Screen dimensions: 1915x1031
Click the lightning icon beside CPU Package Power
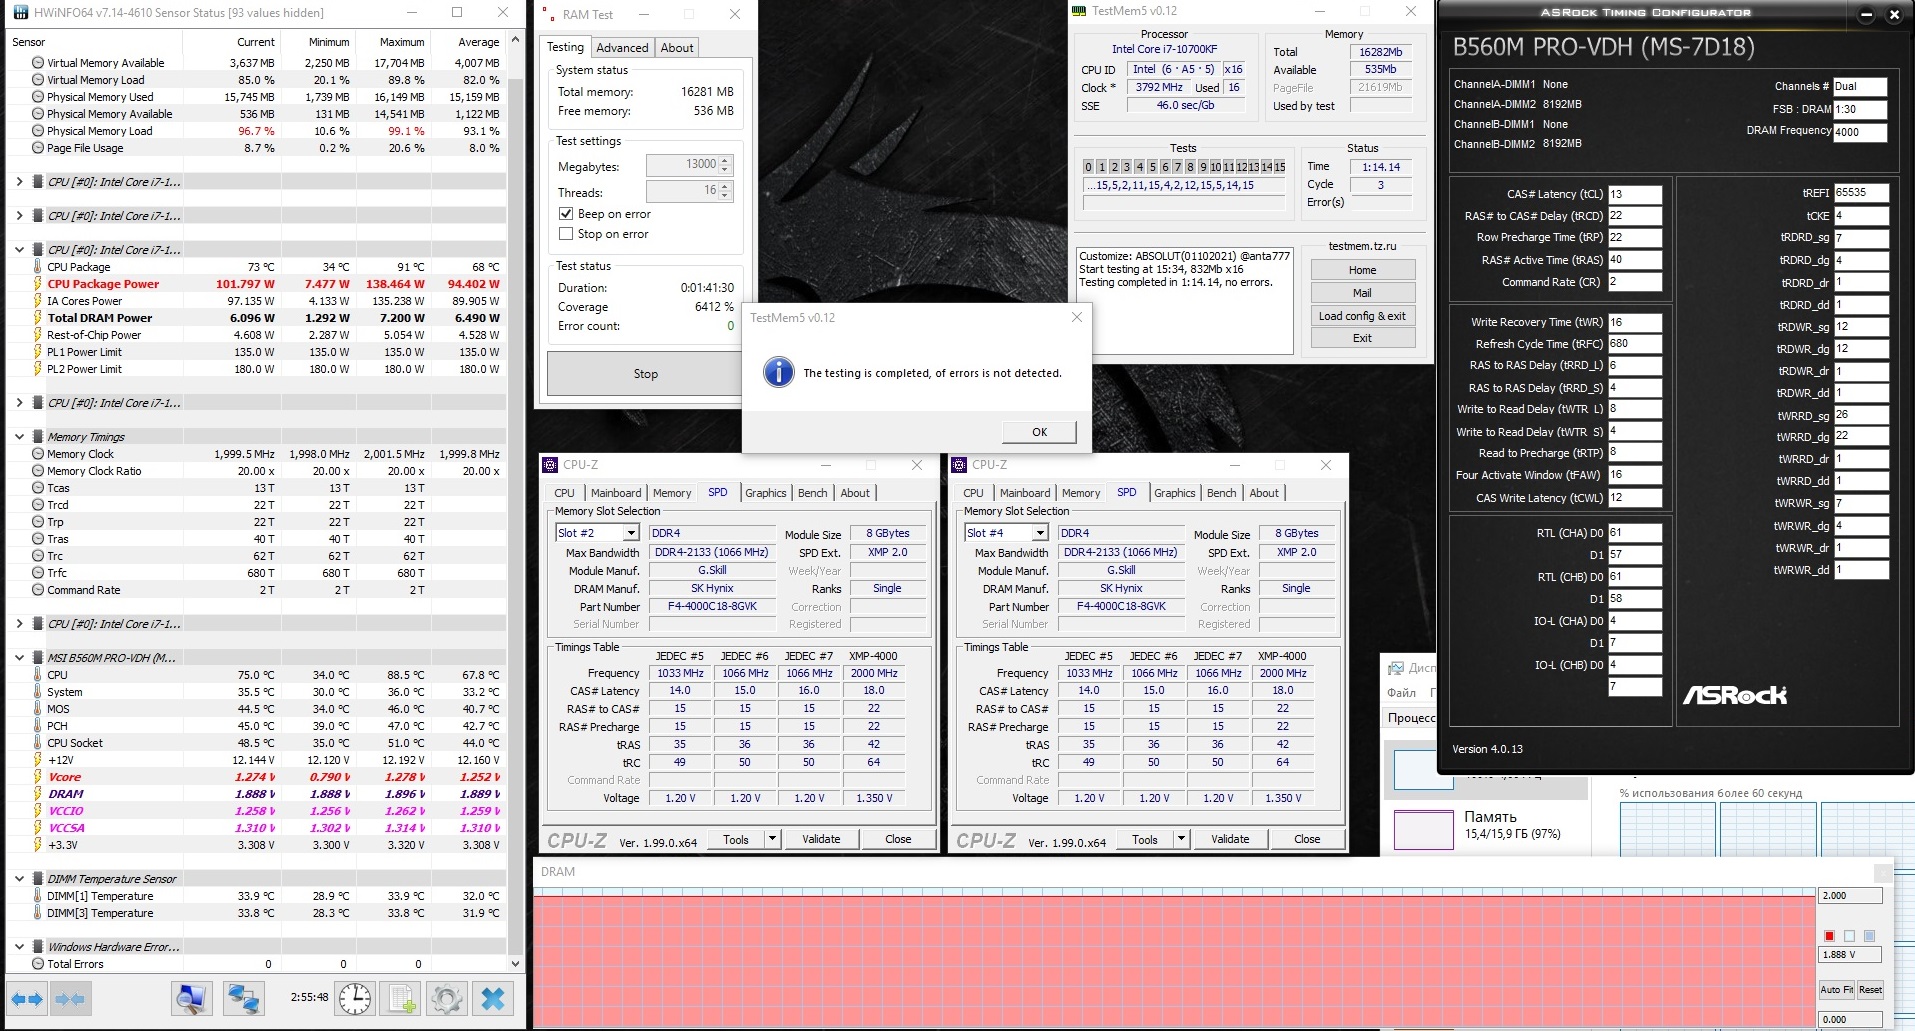click(x=38, y=284)
